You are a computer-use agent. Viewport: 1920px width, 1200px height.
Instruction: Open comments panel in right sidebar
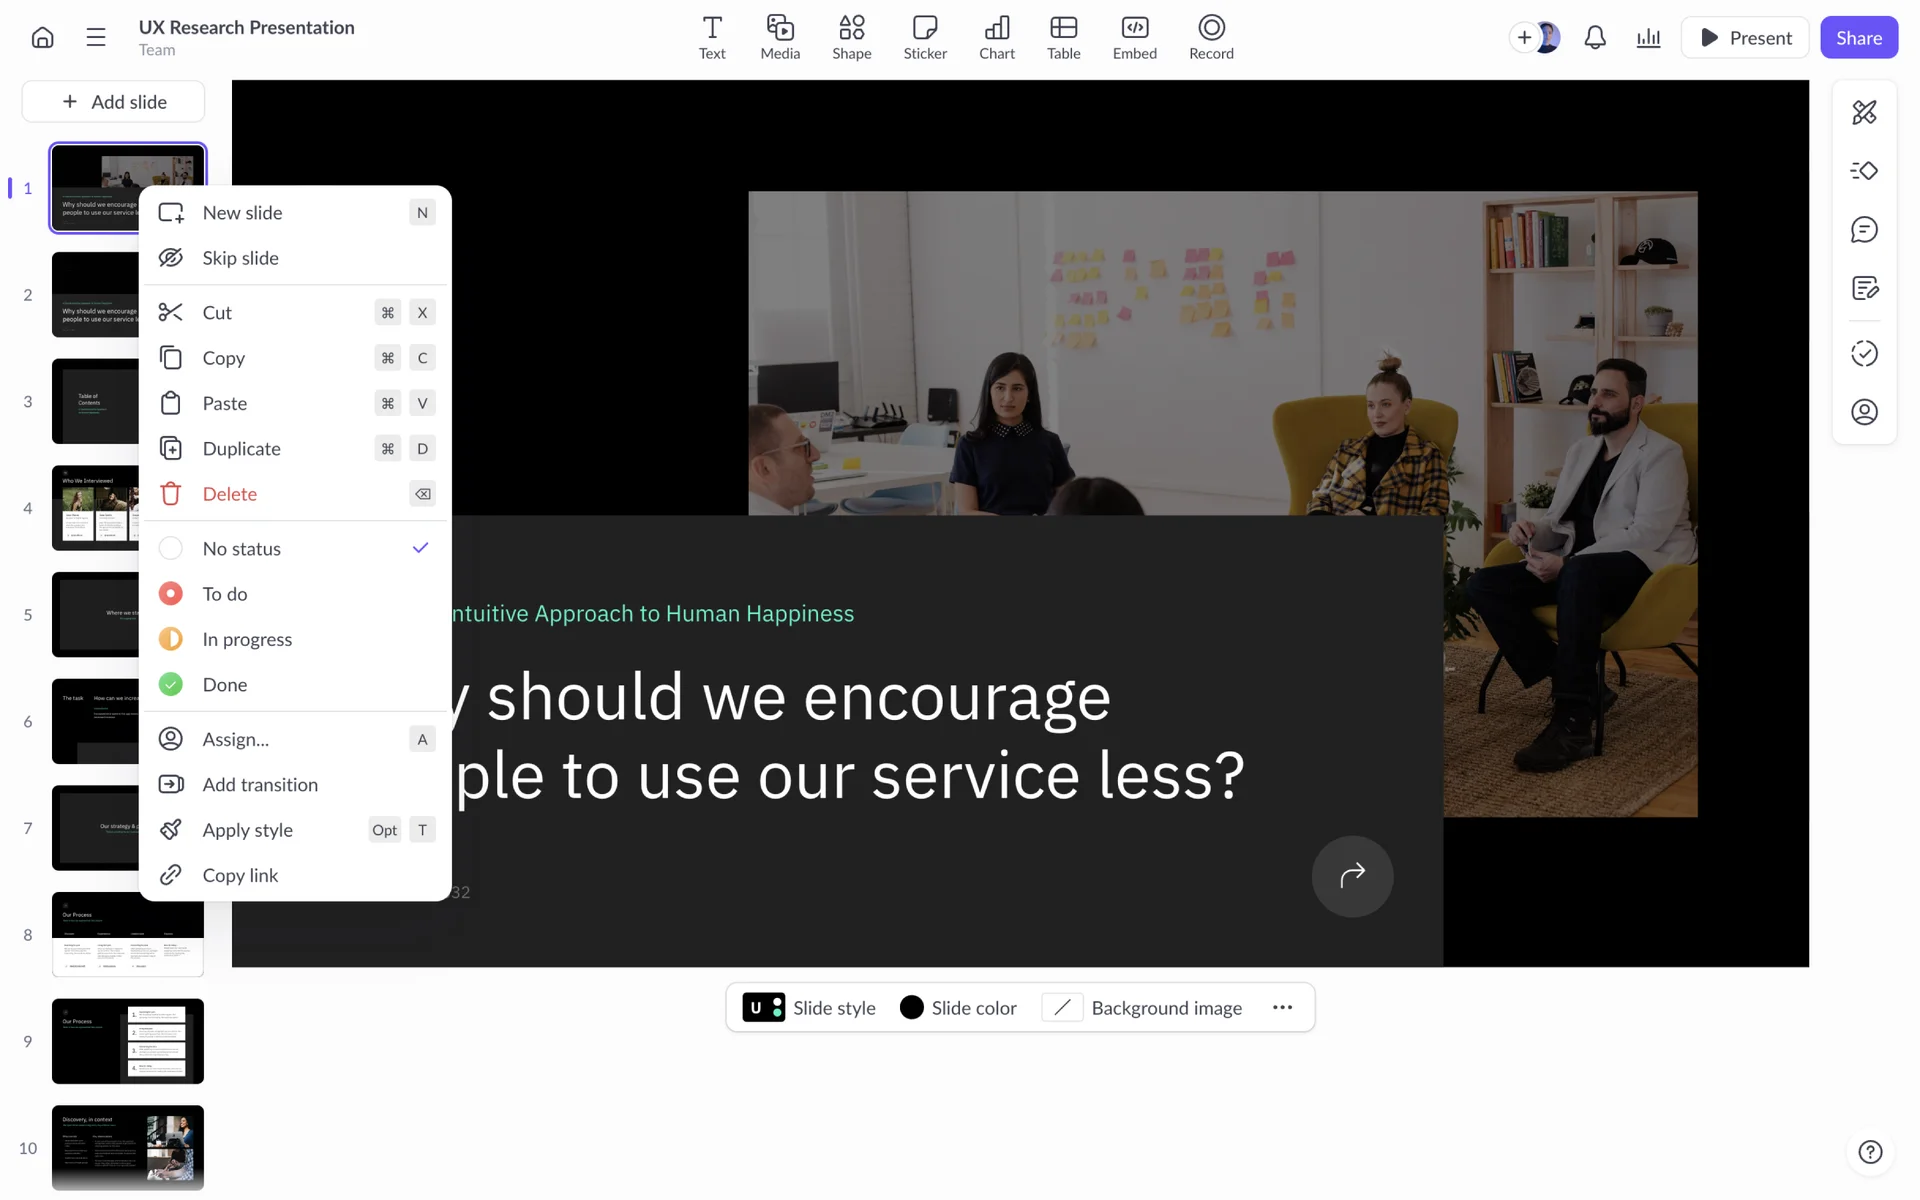pos(1864,230)
